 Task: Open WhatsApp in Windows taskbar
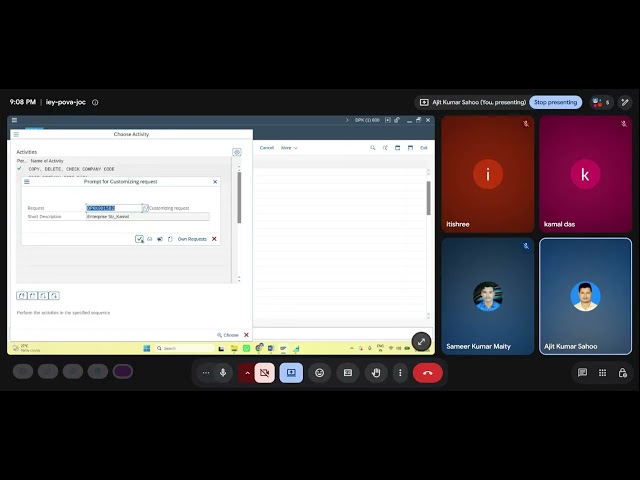point(247,348)
